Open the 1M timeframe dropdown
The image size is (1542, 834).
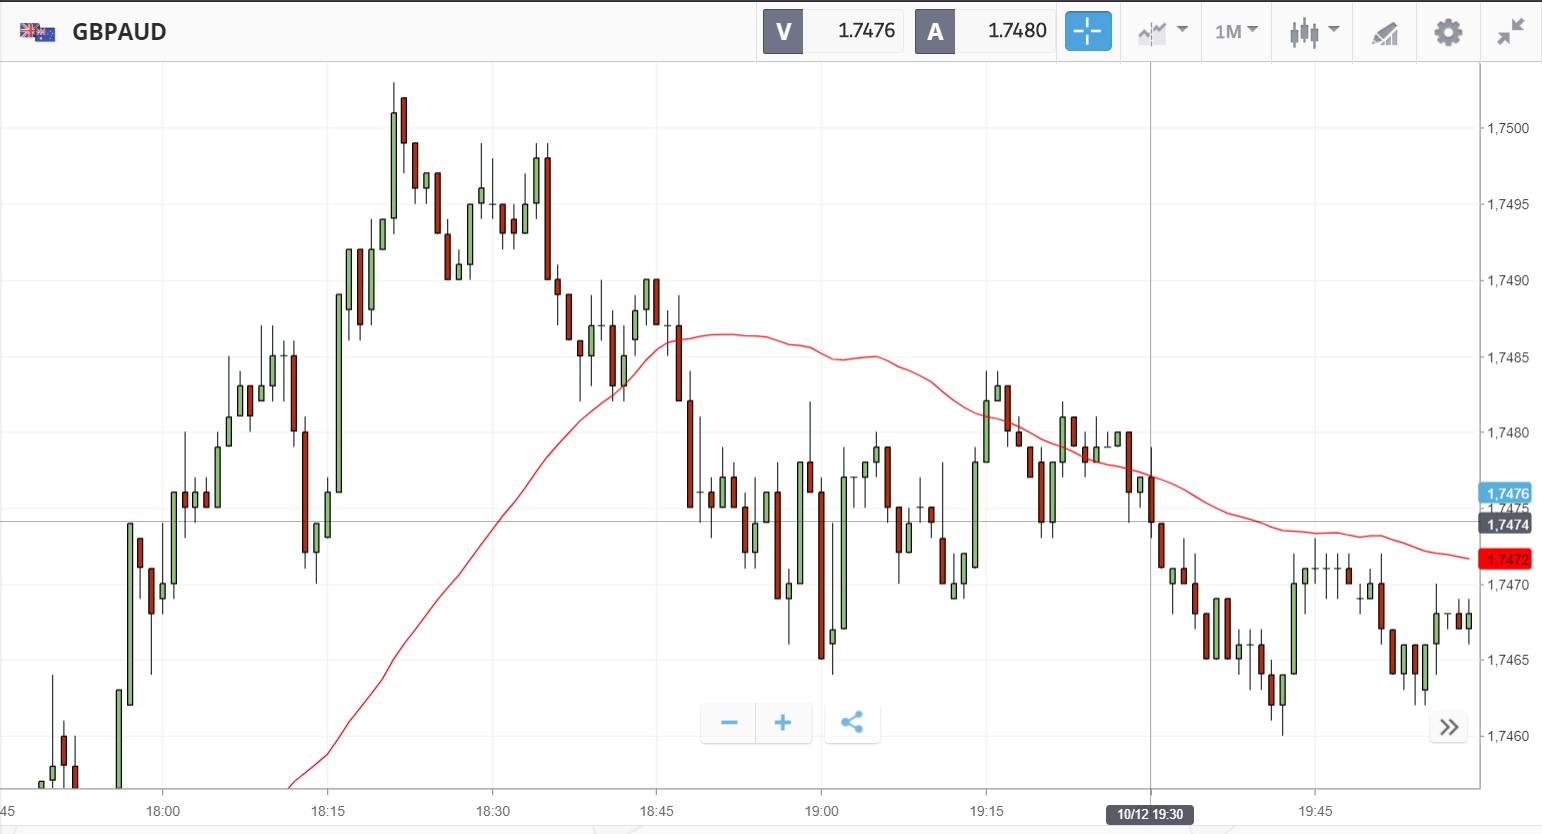point(1236,32)
